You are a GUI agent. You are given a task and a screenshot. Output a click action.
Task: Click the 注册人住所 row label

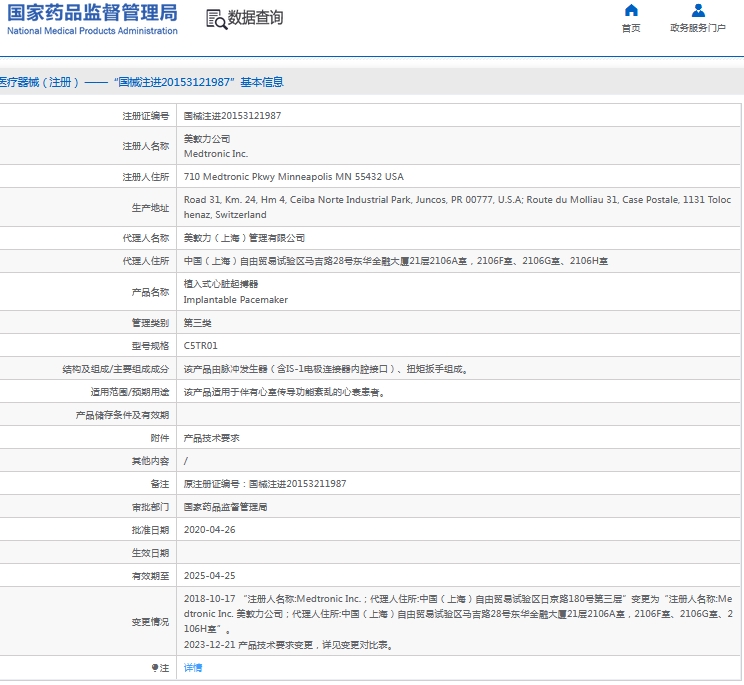[x=145, y=176]
